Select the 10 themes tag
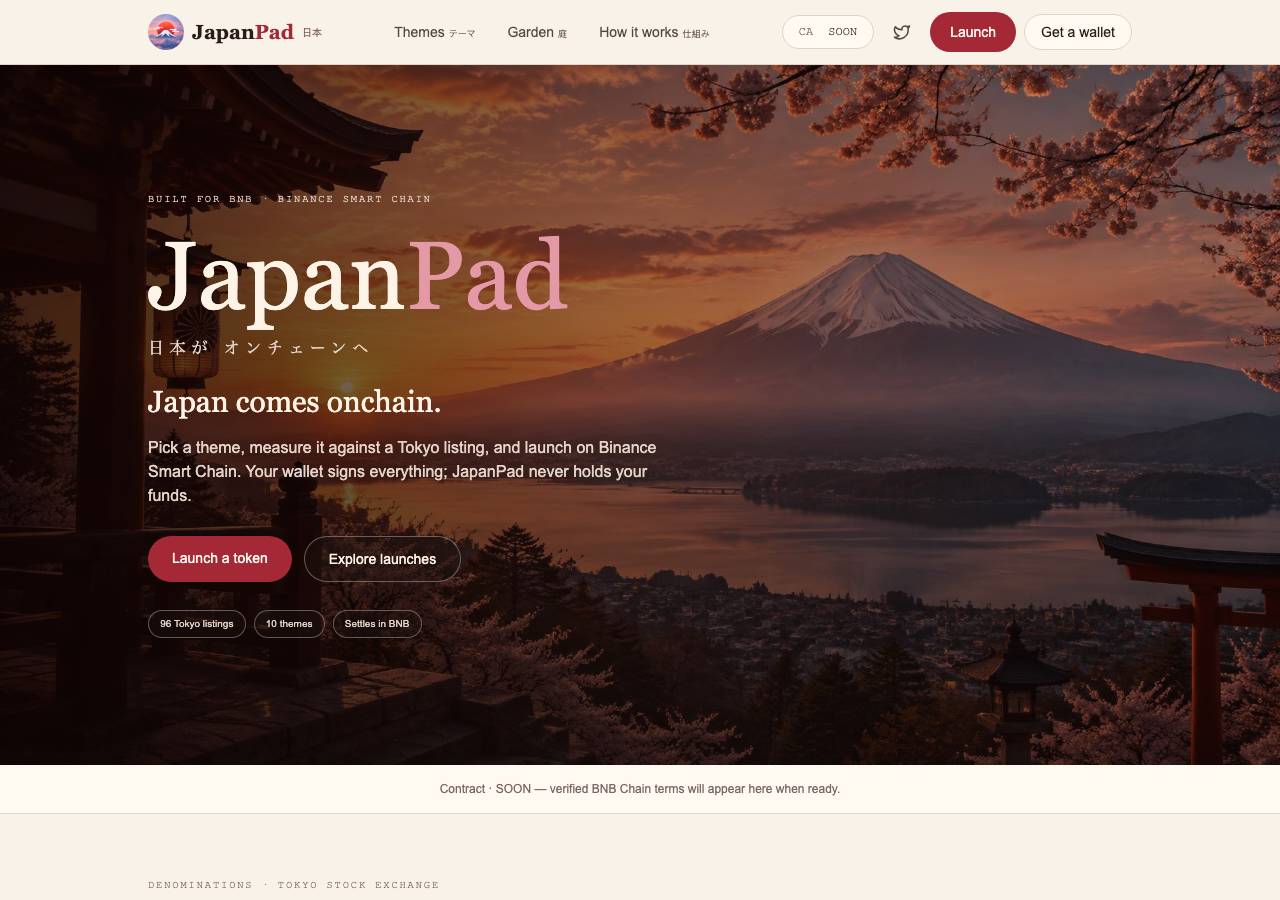Screen dimensions: 1280x900 click(289, 624)
